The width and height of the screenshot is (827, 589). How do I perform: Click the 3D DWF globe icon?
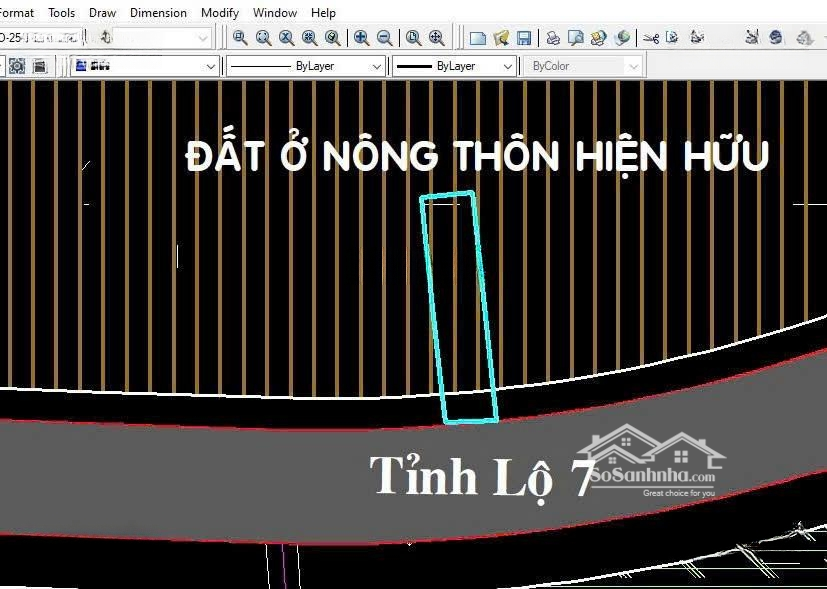point(623,38)
